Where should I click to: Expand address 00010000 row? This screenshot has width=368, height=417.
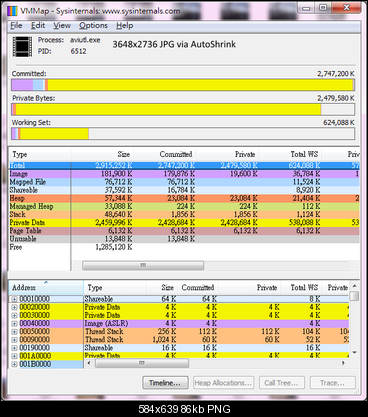click(14, 299)
